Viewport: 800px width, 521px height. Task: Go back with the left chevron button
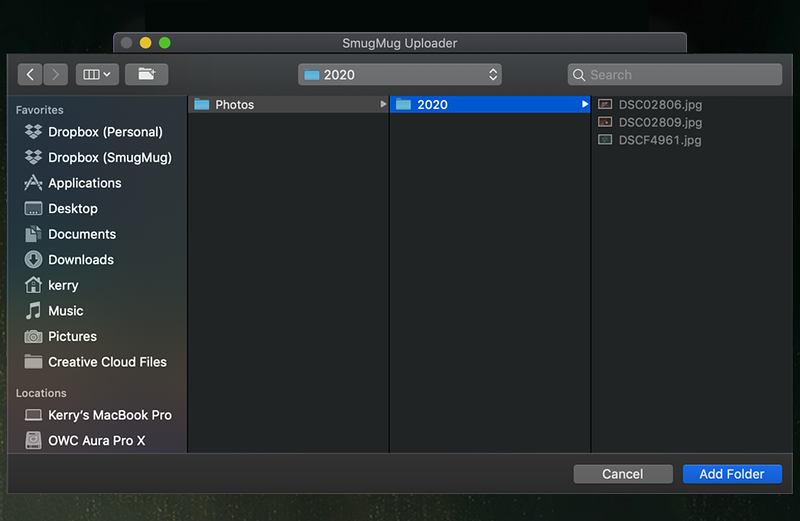(x=30, y=75)
